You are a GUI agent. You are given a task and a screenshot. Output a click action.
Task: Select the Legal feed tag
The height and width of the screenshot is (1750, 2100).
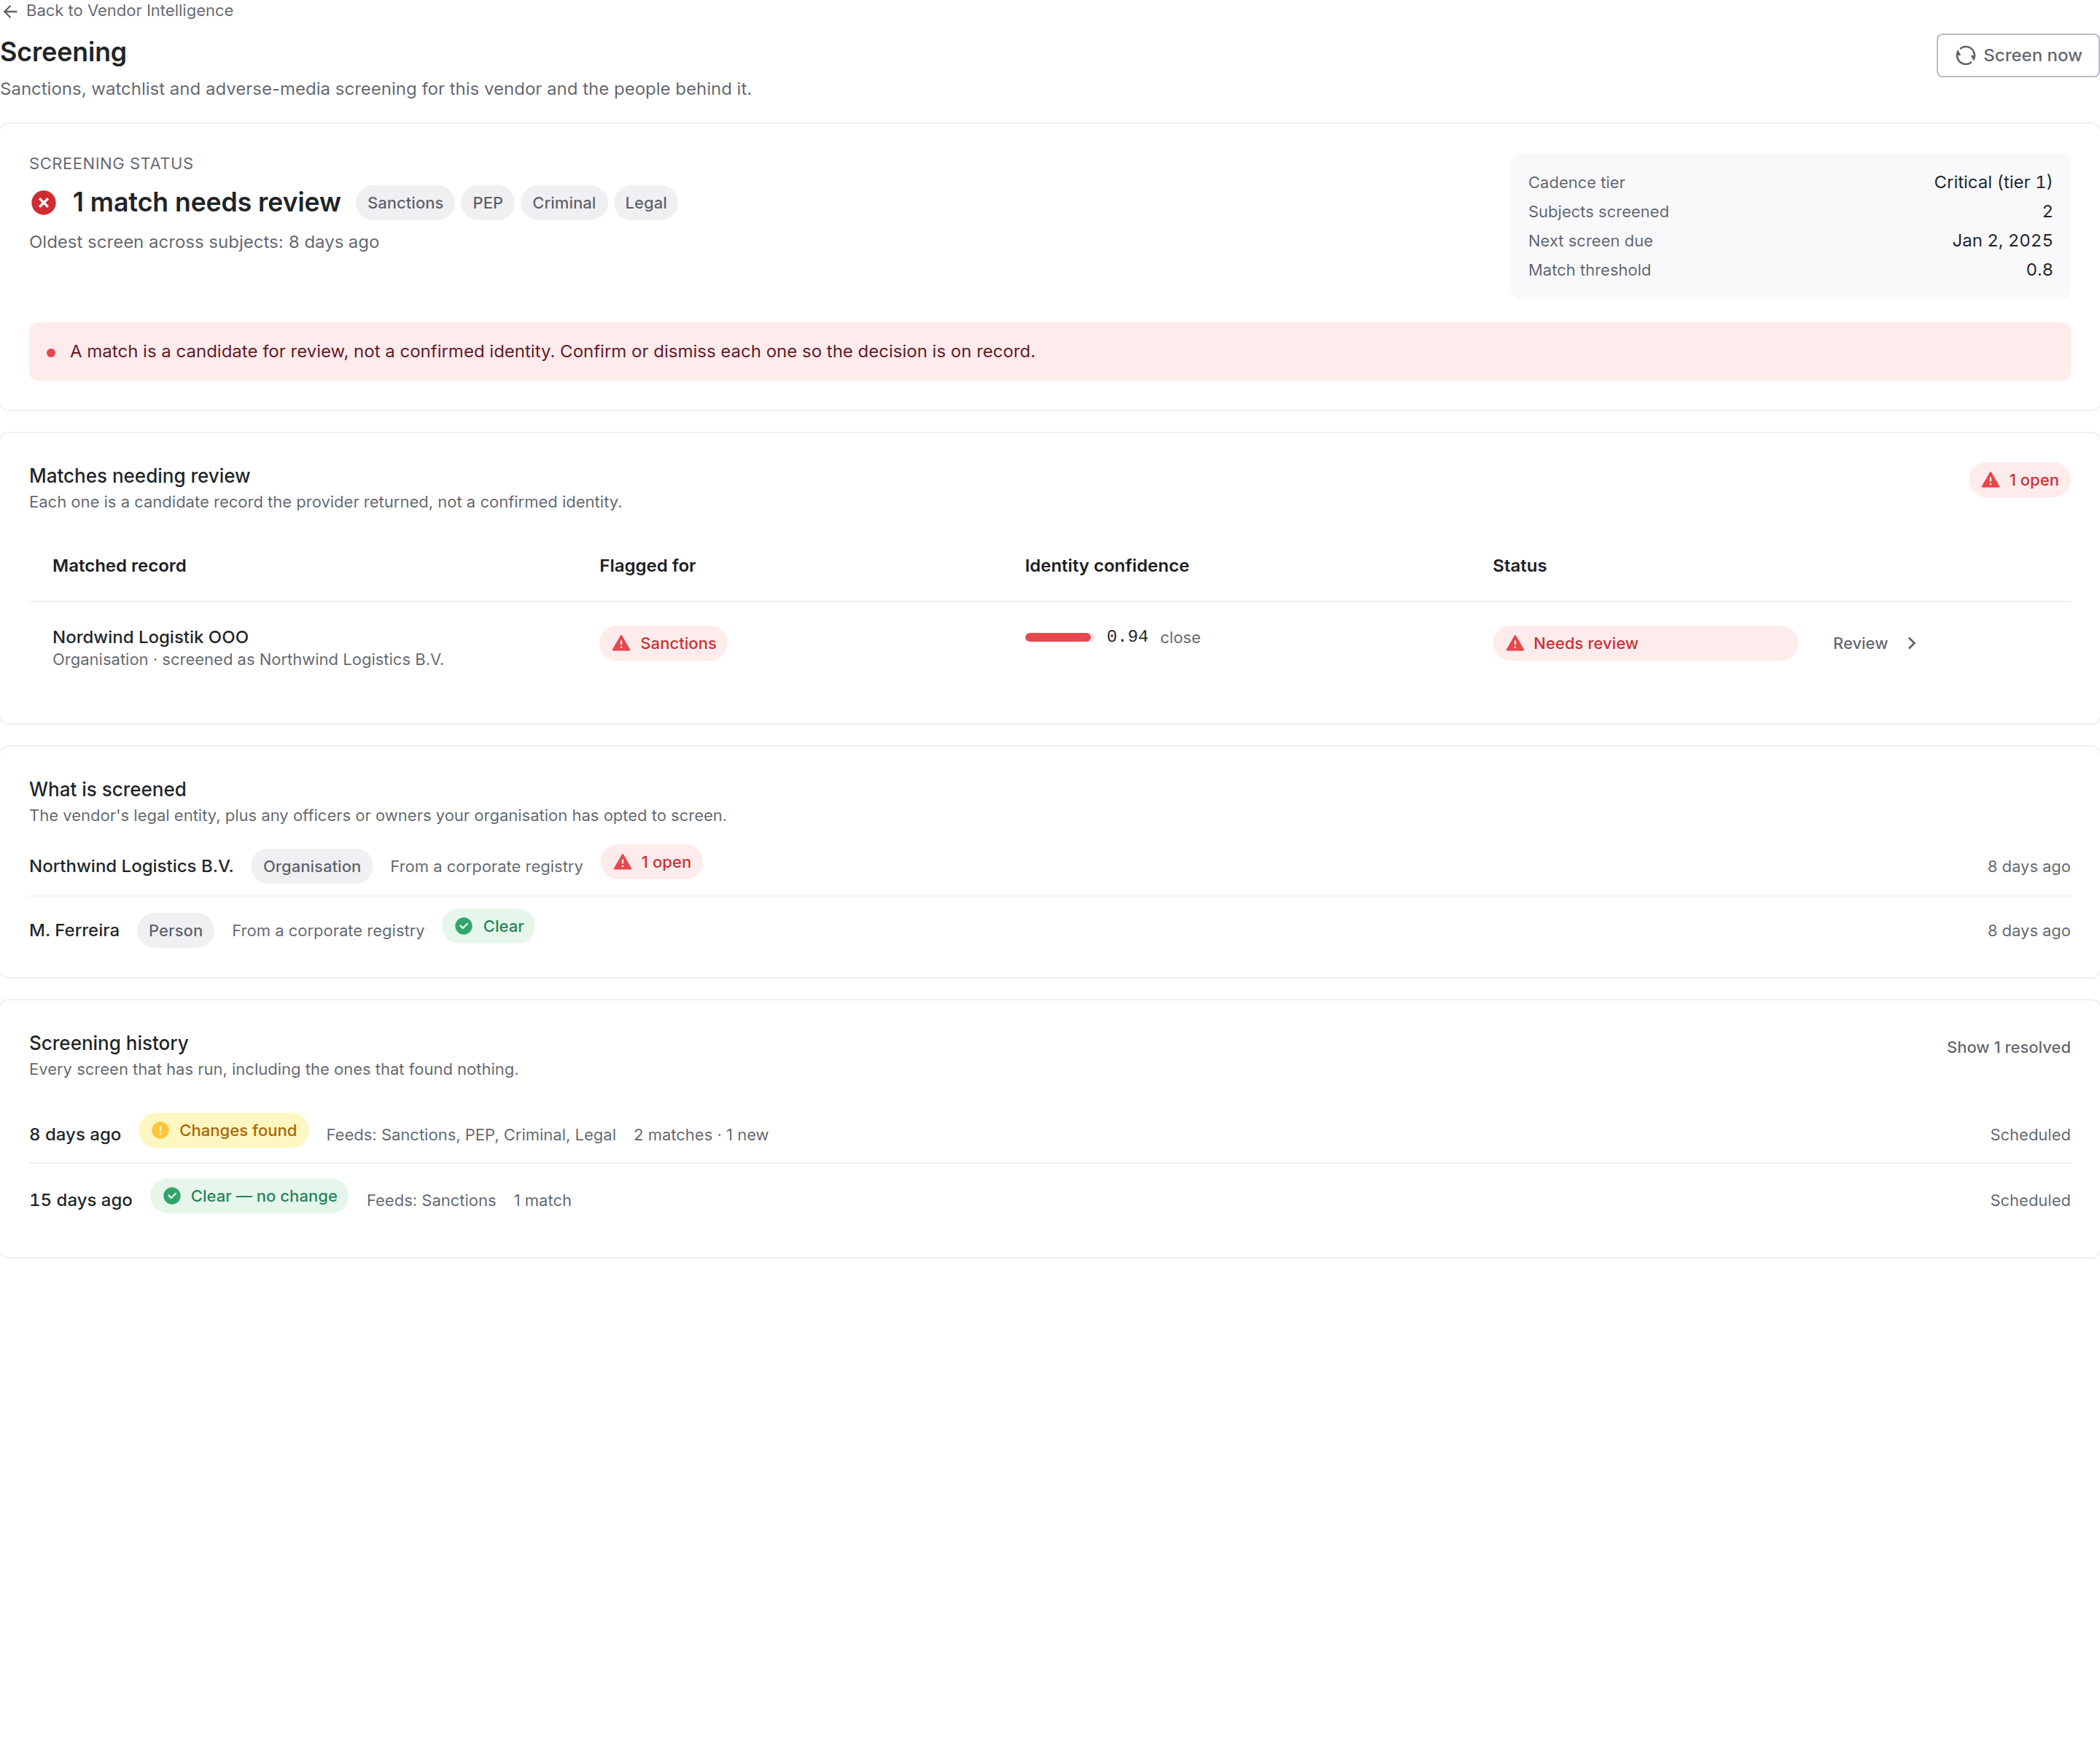646,203
